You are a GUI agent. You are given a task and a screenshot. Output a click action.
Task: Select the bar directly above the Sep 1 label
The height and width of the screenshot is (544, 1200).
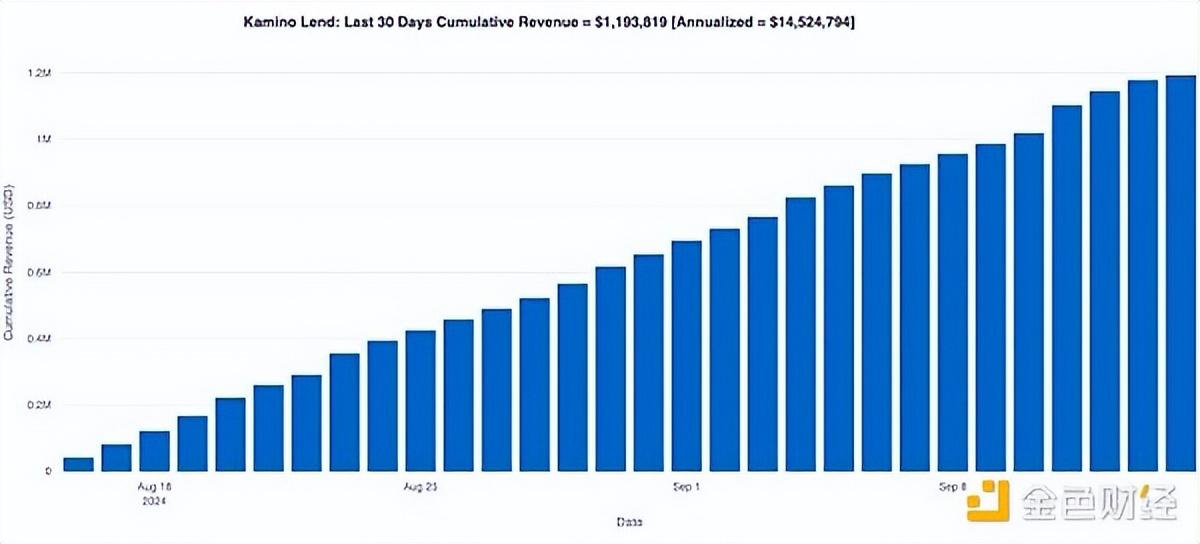686,356
